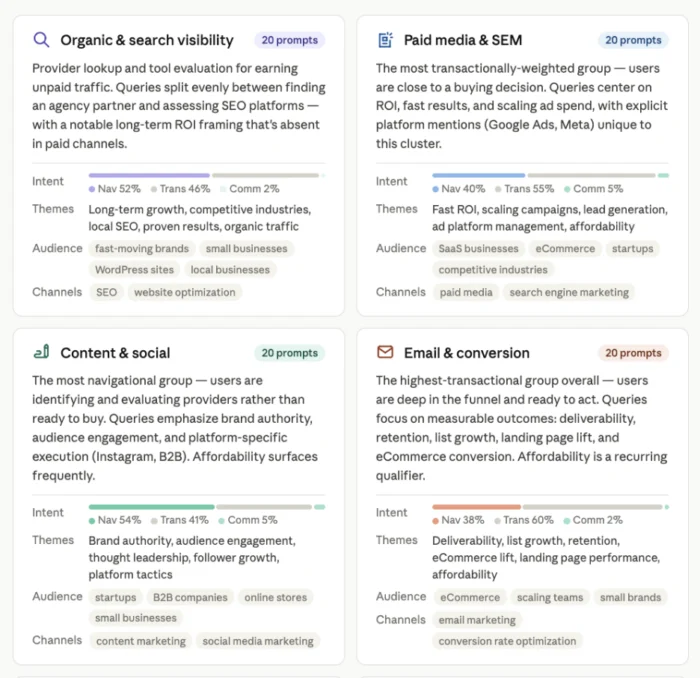700x678 pixels.
Task: Click the green Nav 54% legend dot
Action: click(92, 521)
